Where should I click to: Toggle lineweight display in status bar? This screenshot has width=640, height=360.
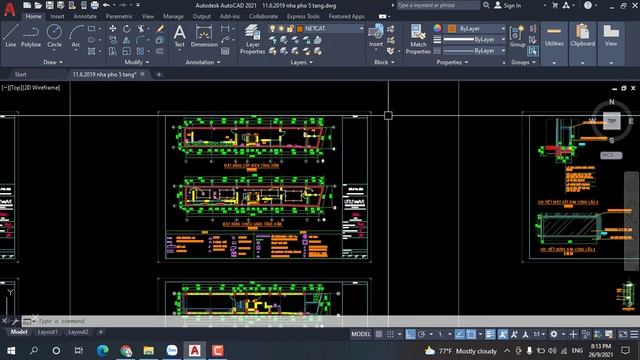point(490,334)
